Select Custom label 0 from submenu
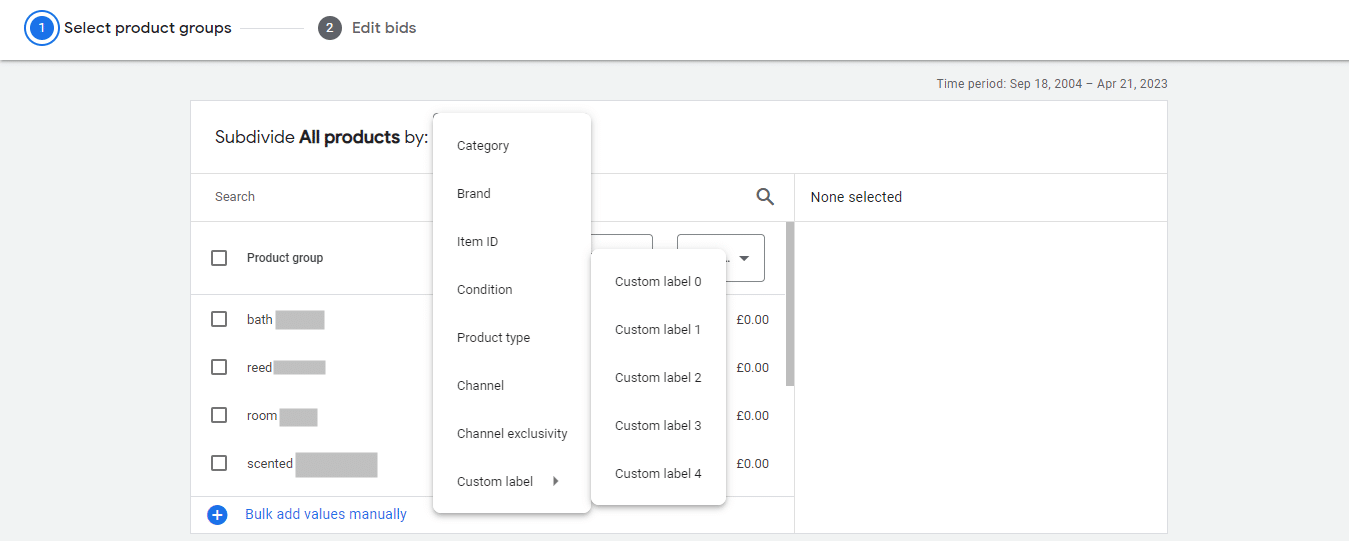This screenshot has width=1349, height=541. [x=658, y=282]
